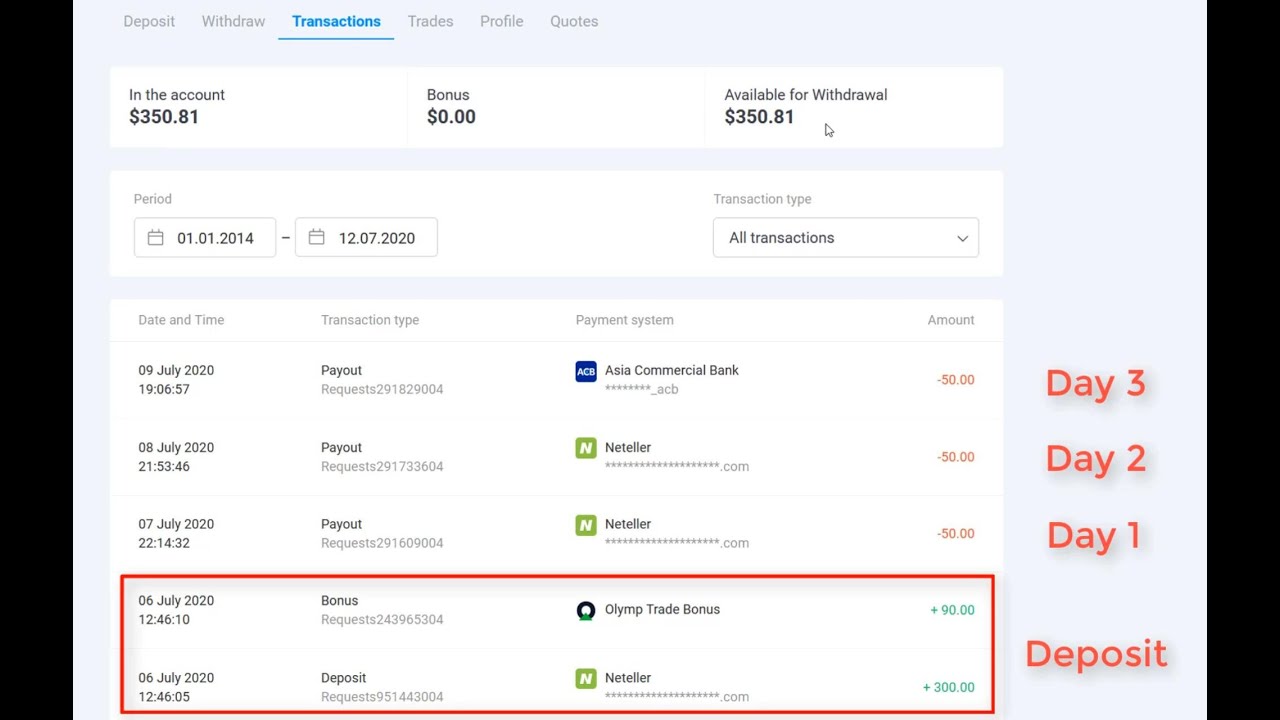Click the Amount column header

coord(950,320)
